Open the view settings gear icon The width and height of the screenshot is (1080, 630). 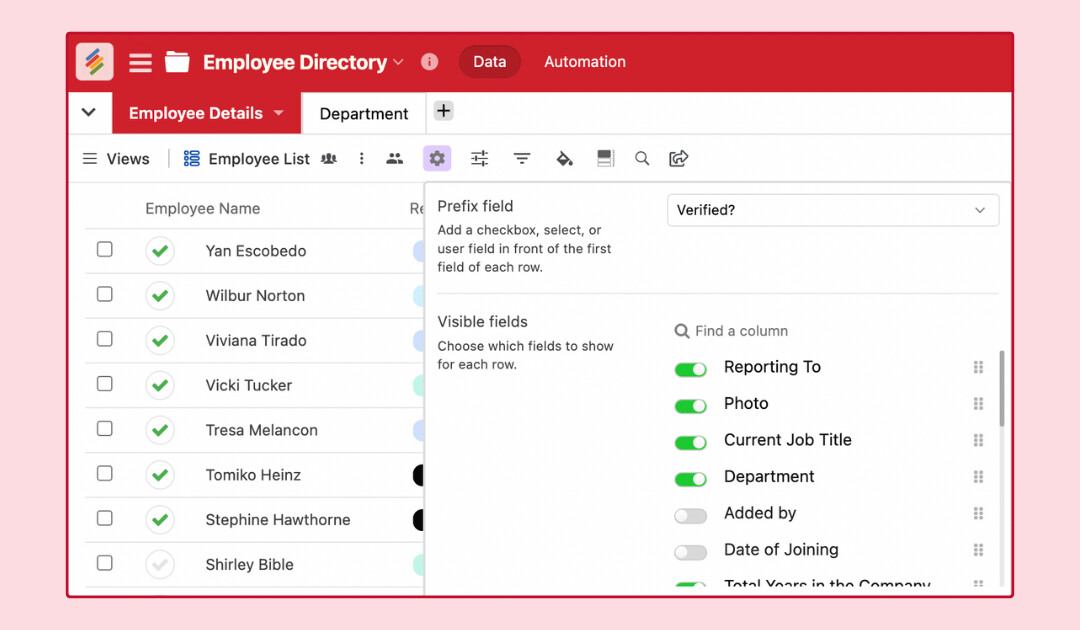437,158
